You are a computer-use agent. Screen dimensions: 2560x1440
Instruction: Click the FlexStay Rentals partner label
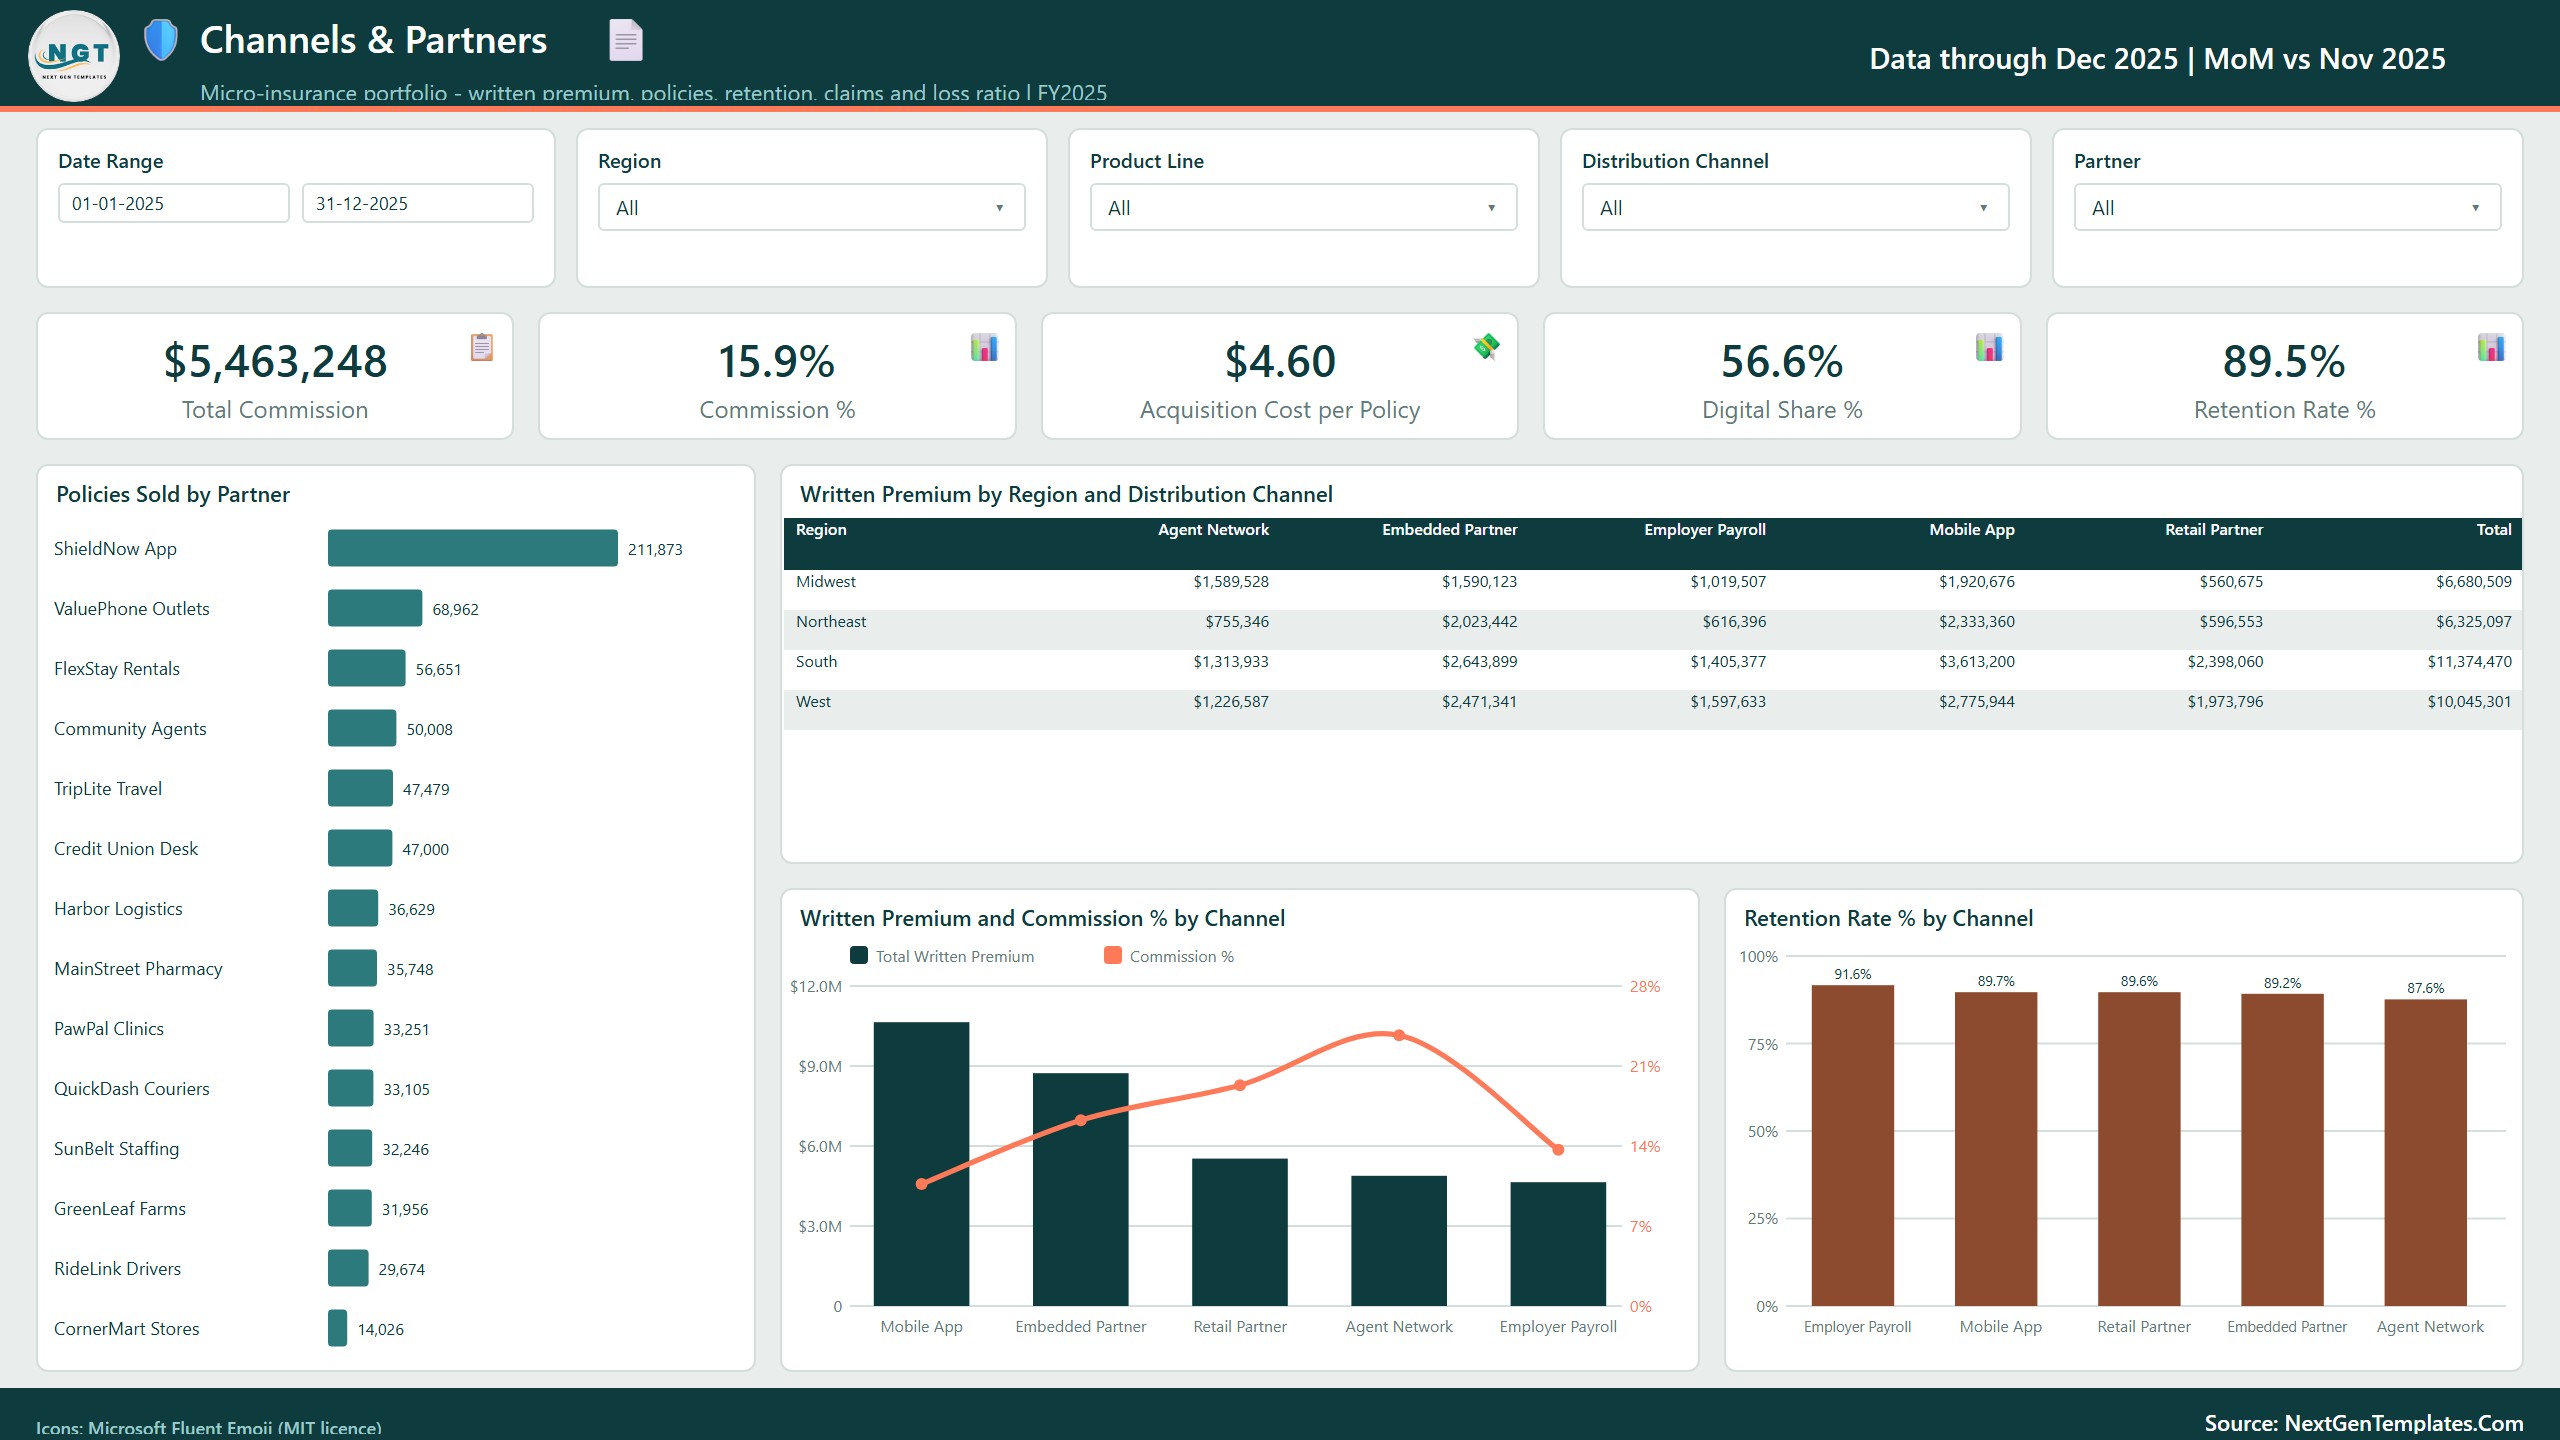pyautogui.click(x=117, y=668)
